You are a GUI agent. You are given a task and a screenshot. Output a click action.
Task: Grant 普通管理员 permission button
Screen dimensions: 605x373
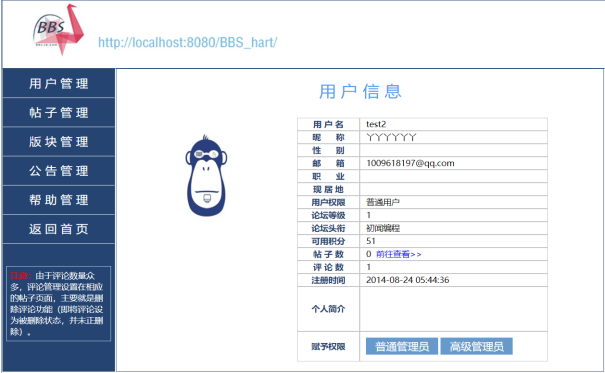(x=402, y=346)
